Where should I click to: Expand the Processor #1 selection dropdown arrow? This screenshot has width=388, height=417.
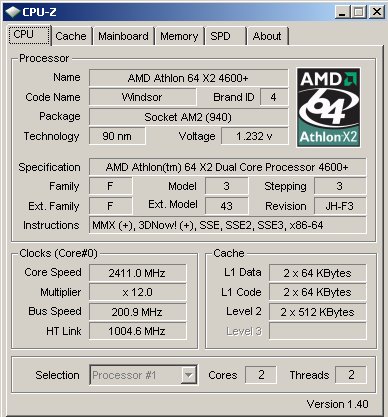click(189, 375)
